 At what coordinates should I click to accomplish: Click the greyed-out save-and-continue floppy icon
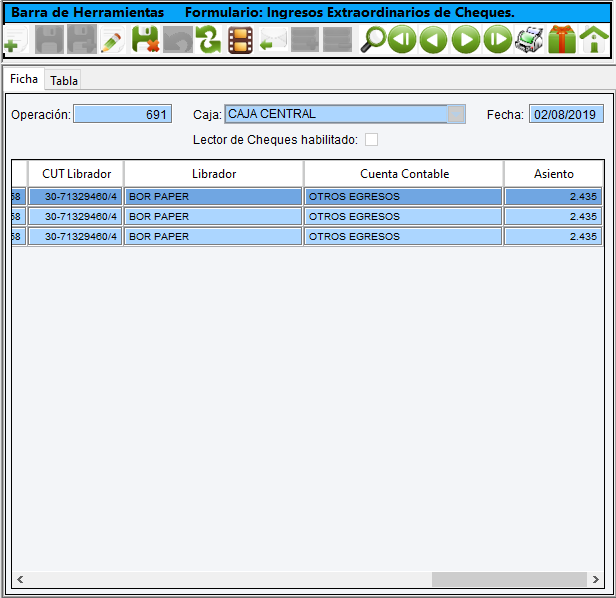(x=82, y=40)
